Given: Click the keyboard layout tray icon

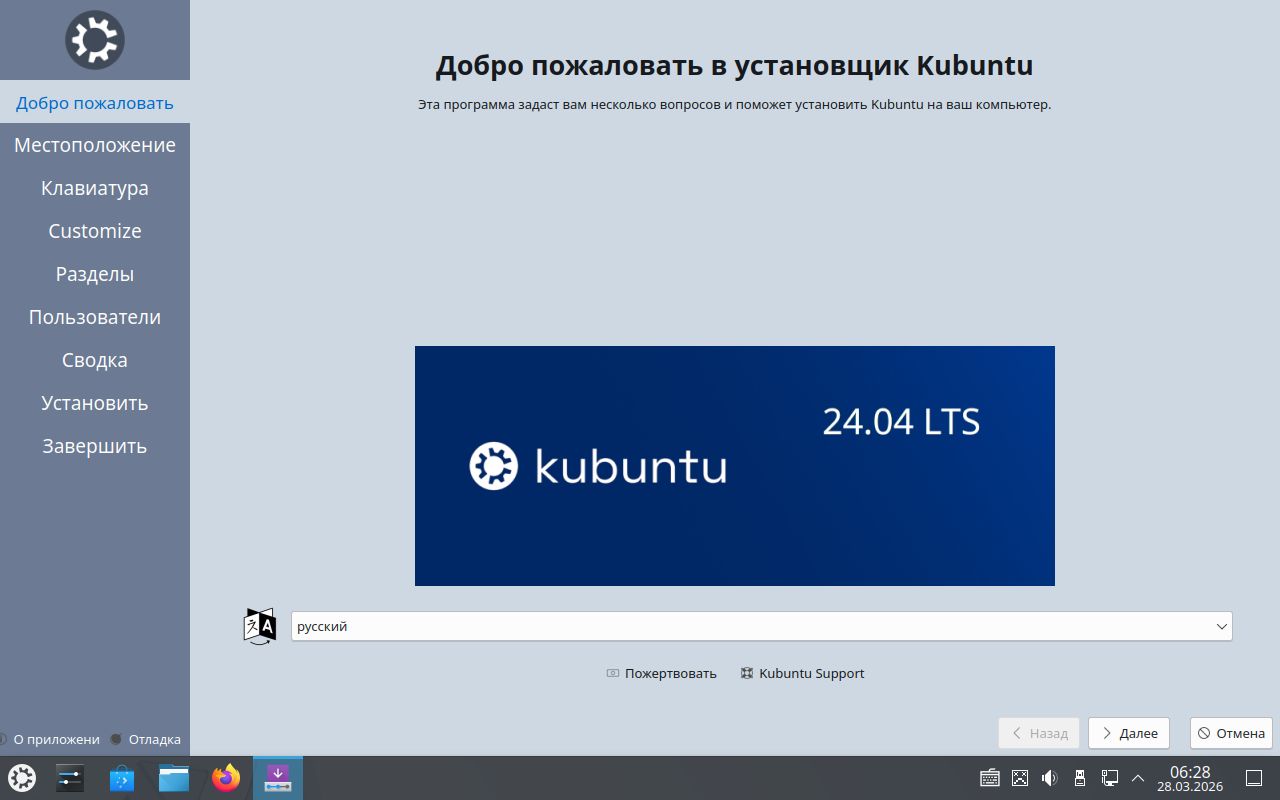Looking at the screenshot, I should 990,778.
